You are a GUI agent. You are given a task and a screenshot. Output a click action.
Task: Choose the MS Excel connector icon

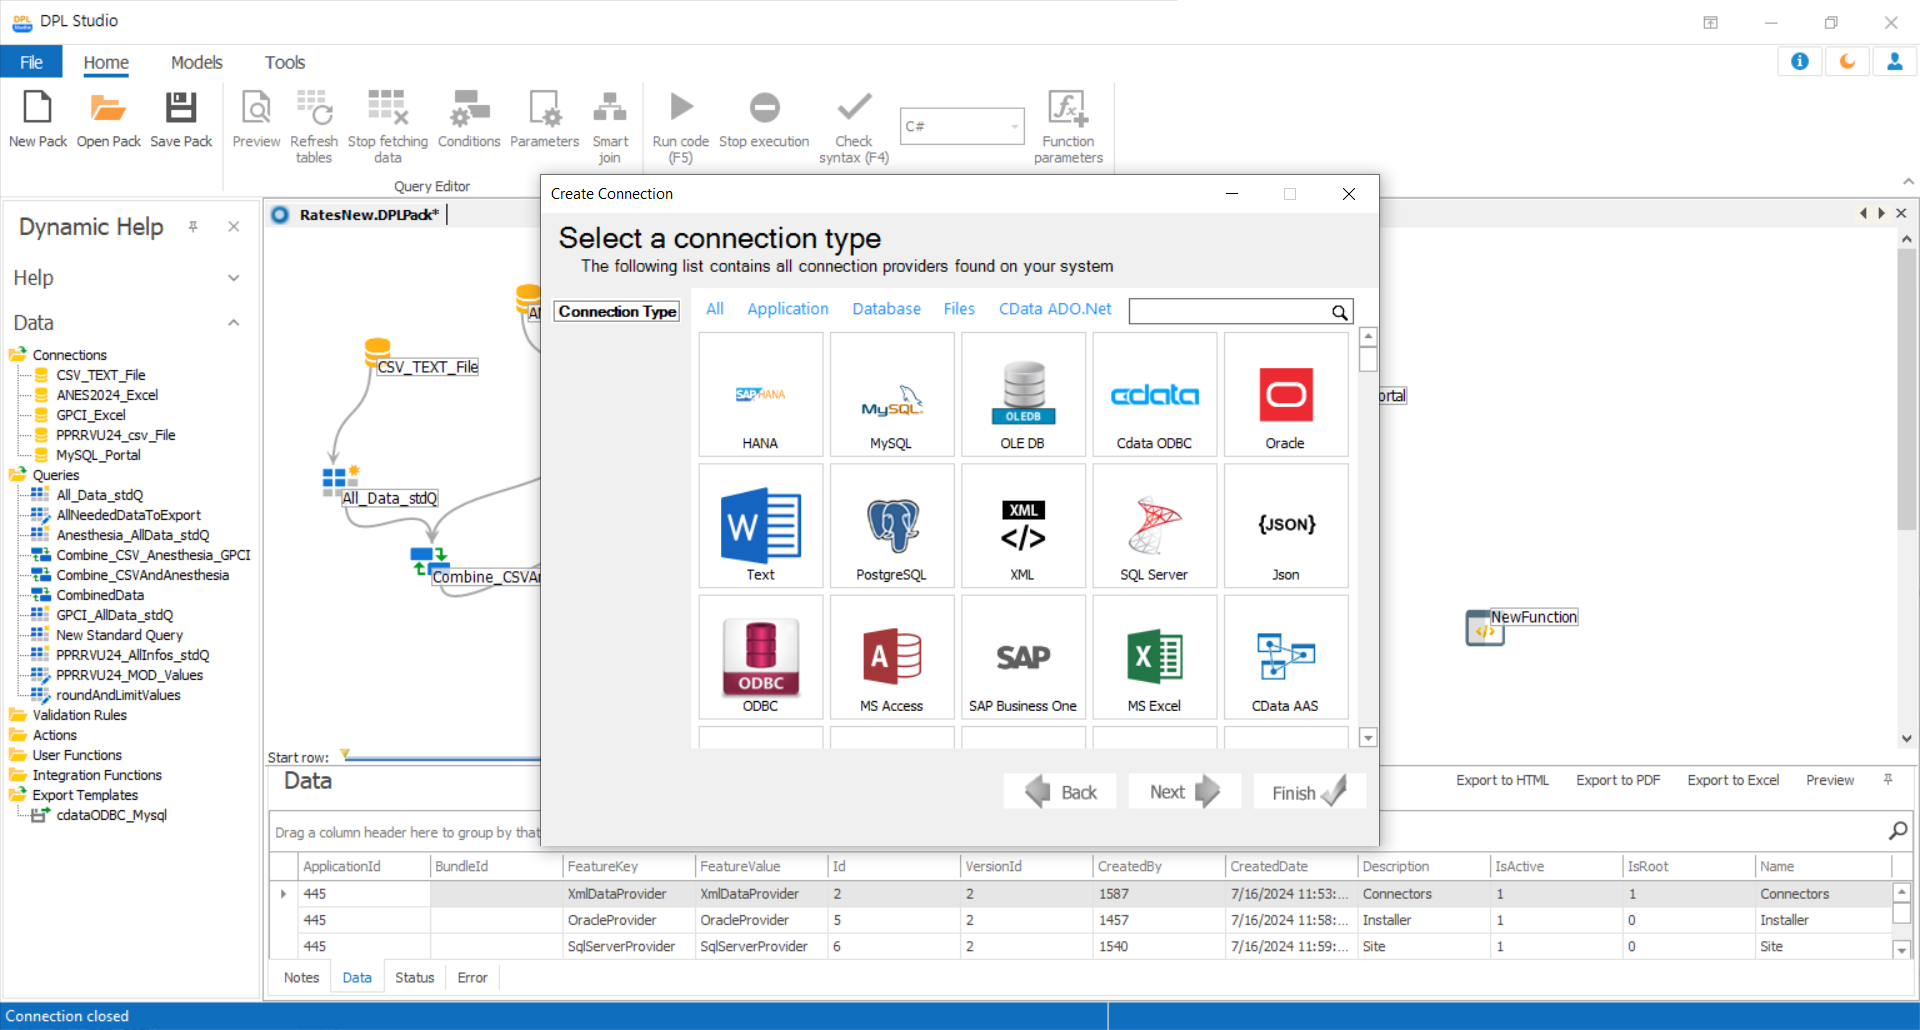(1154, 658)
